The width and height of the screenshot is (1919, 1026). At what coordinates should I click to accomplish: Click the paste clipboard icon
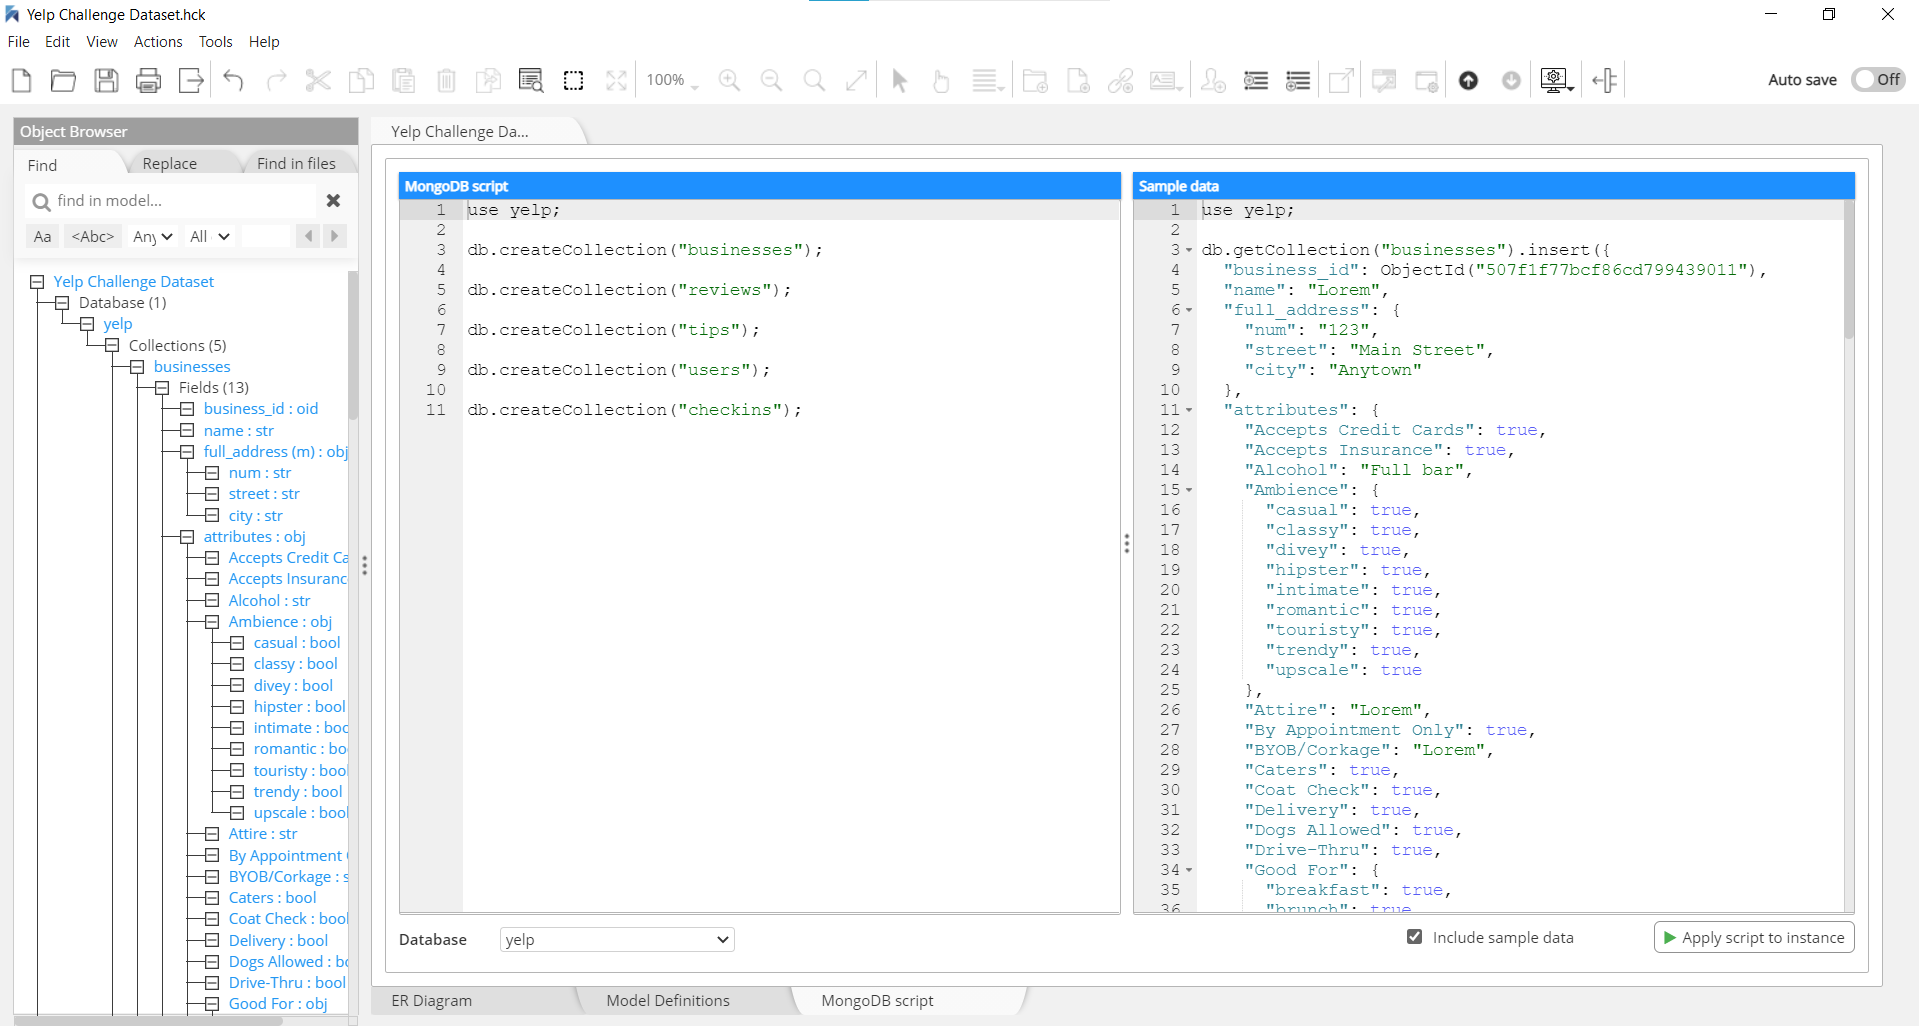pos(404,80)
